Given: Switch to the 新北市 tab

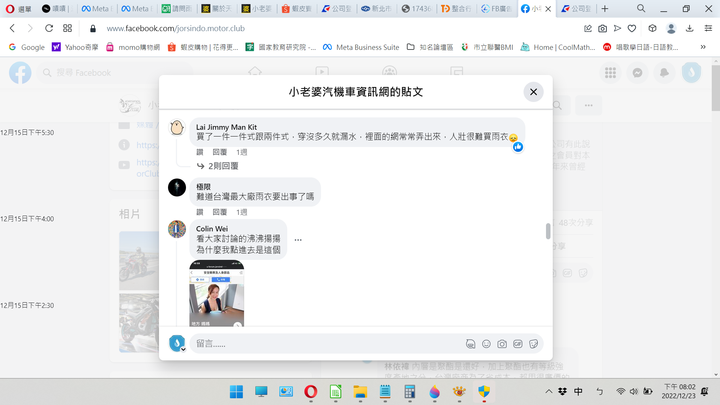Looking at the screenshot, I should pos(376,9).
